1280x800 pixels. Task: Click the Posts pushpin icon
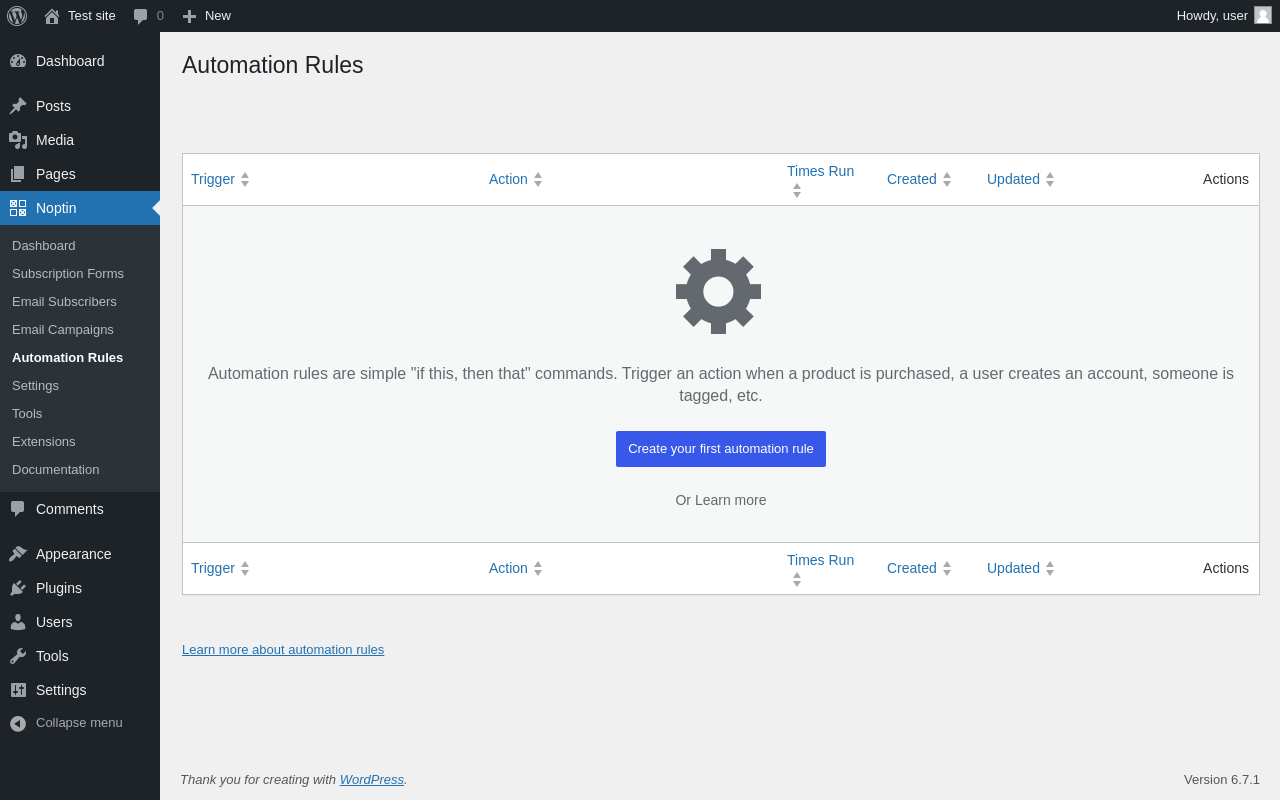(x=18, y=106)
